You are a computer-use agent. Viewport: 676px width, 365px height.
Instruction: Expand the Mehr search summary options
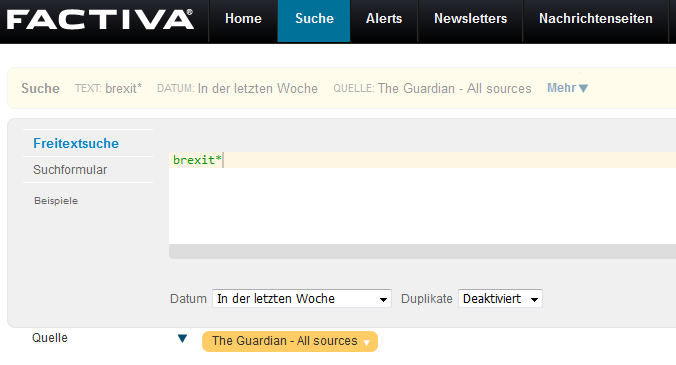tap(567, 88)
